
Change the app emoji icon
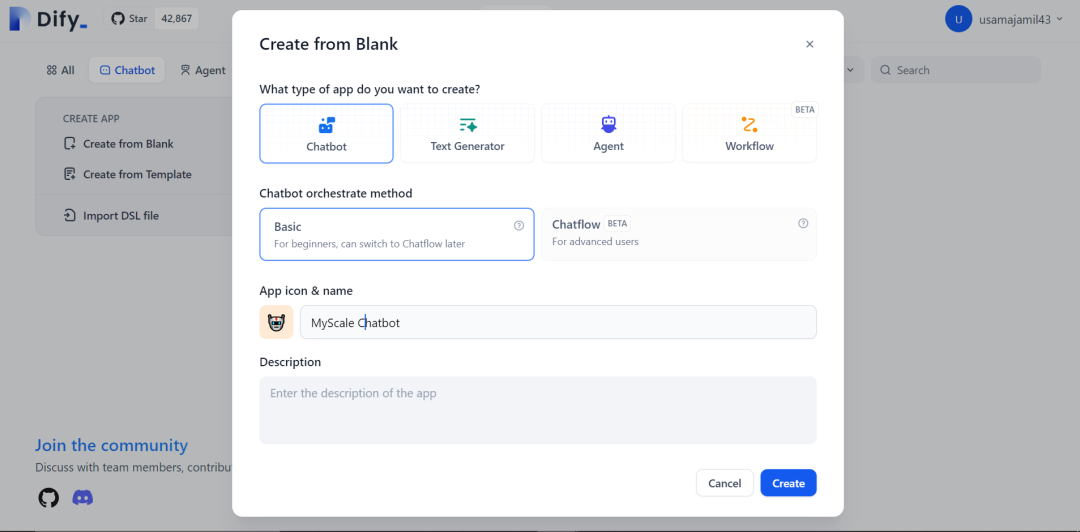click(x=276, y=322)
